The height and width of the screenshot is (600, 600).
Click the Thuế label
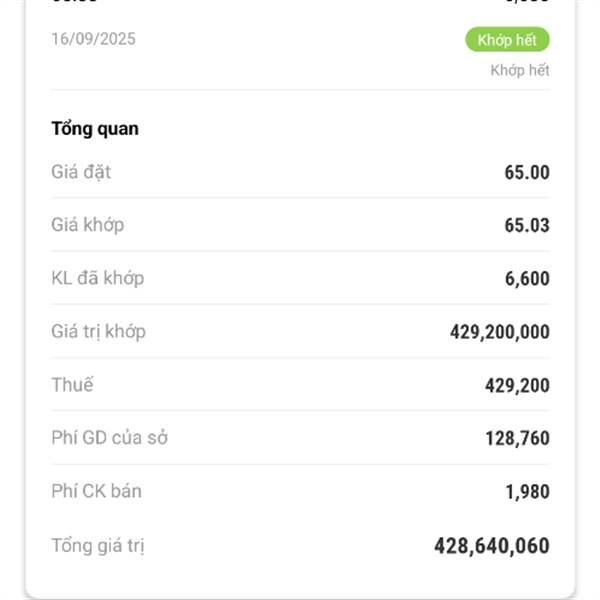[72, 385]
